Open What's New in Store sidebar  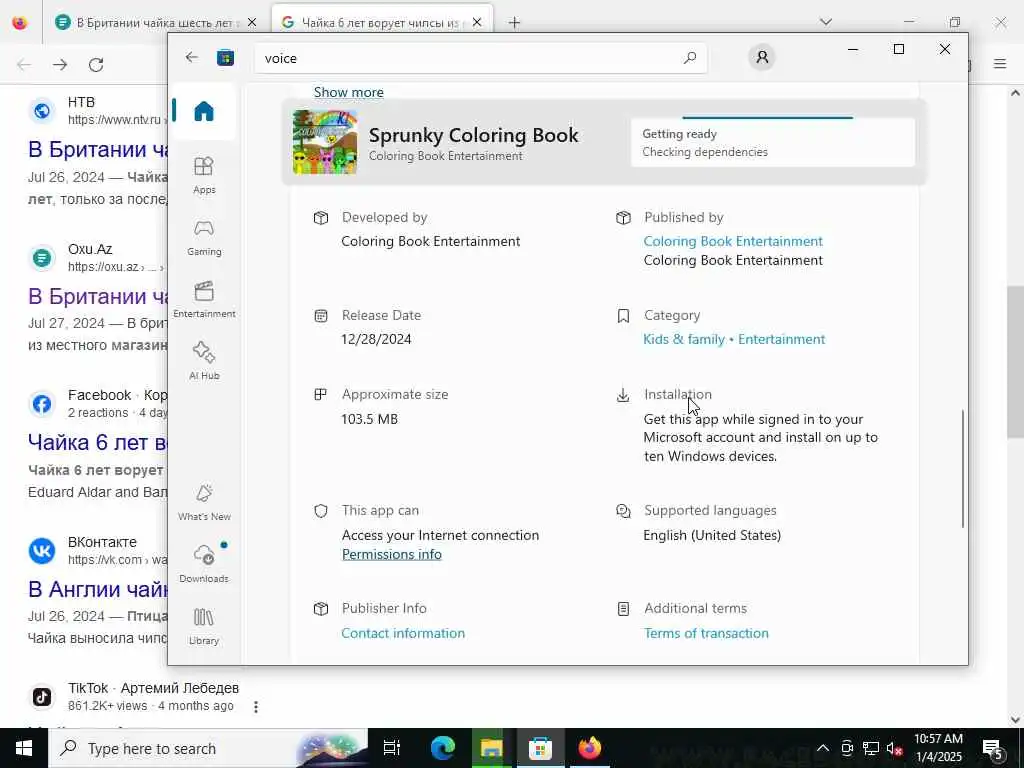204,502
